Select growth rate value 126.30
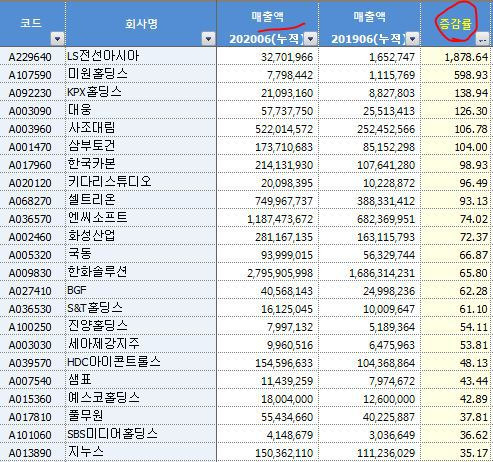Viewport: 493px width, 462px height. [471, 111]
